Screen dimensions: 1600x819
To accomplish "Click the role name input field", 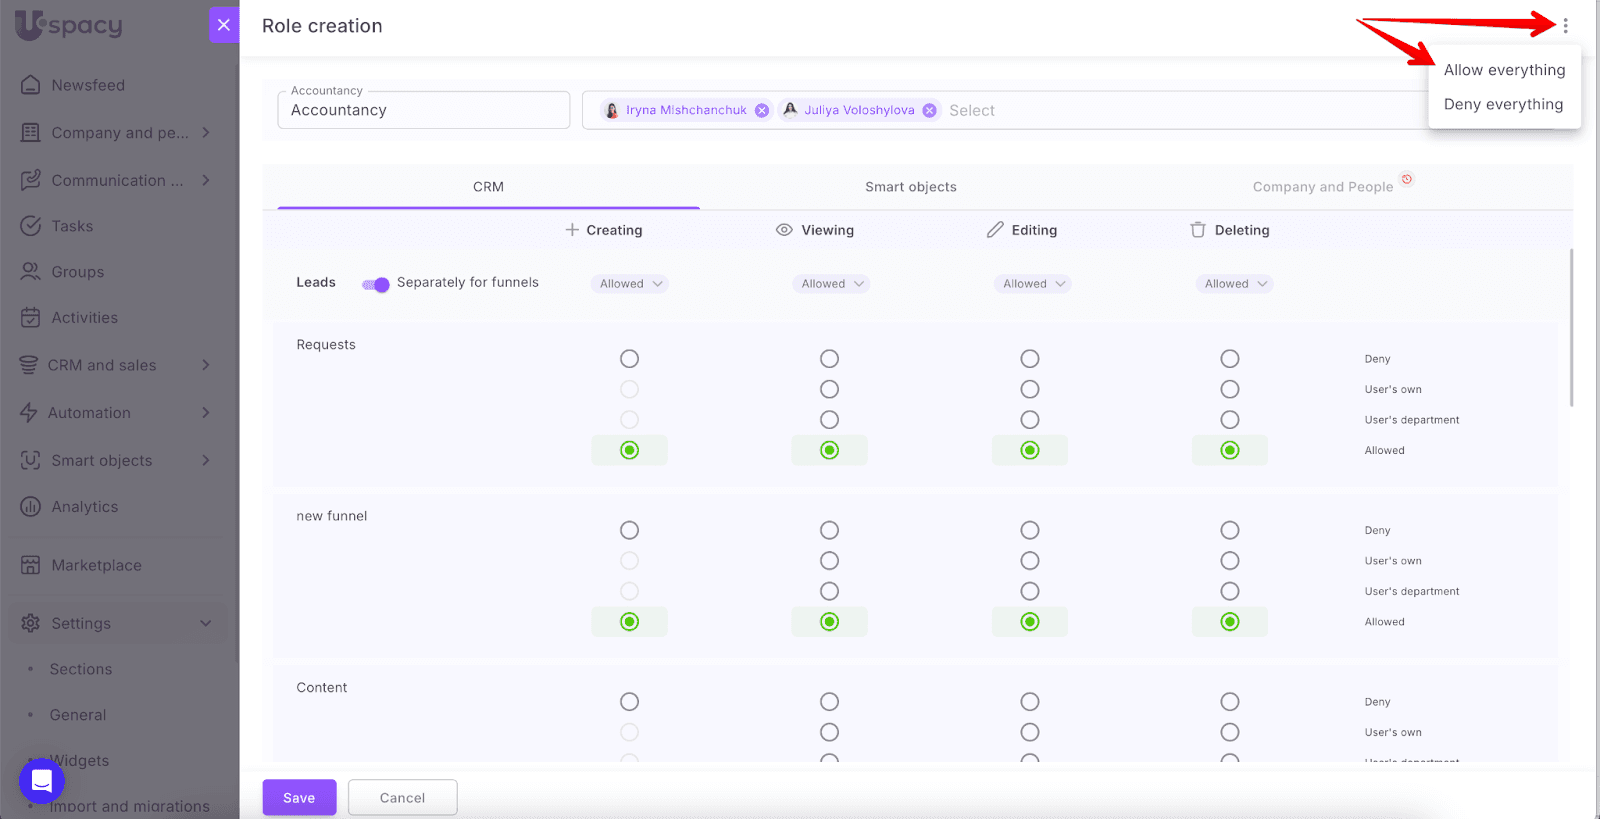I will [423, 111].
